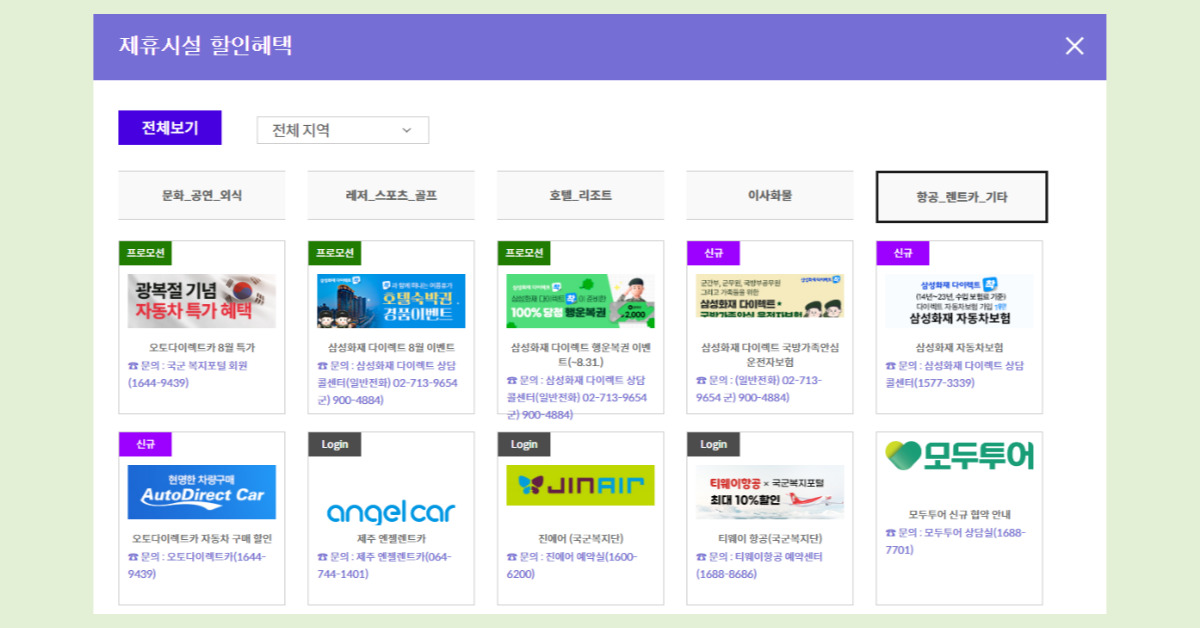Image resolution: width=1200 pixels, height=628 pixels.
Task: Click the Login badge on angel car card
Action: pyautogui.click(x=334, y=444)
